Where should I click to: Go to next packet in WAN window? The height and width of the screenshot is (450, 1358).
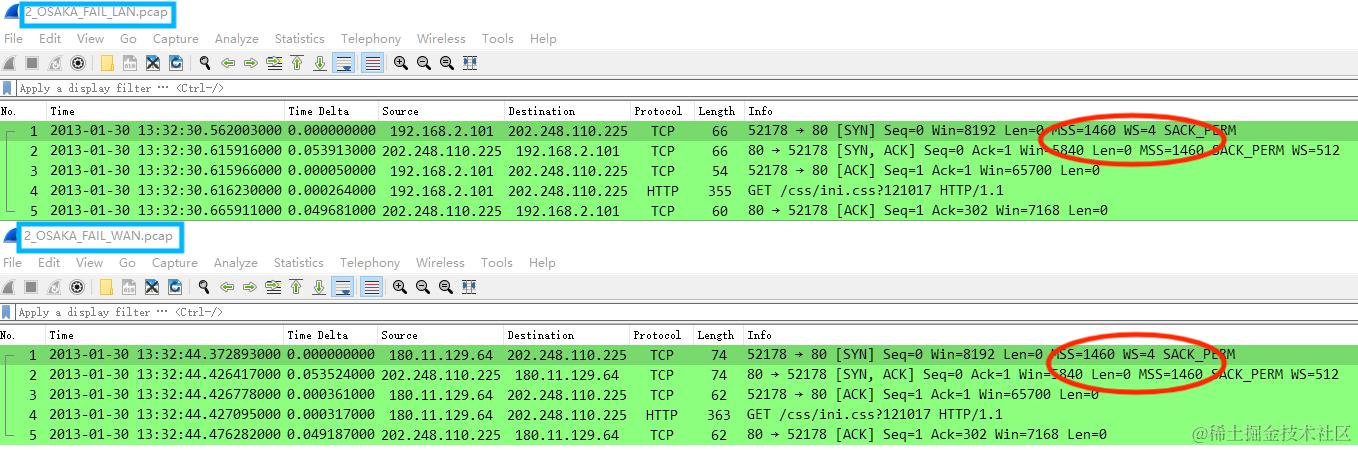point(251,287)
